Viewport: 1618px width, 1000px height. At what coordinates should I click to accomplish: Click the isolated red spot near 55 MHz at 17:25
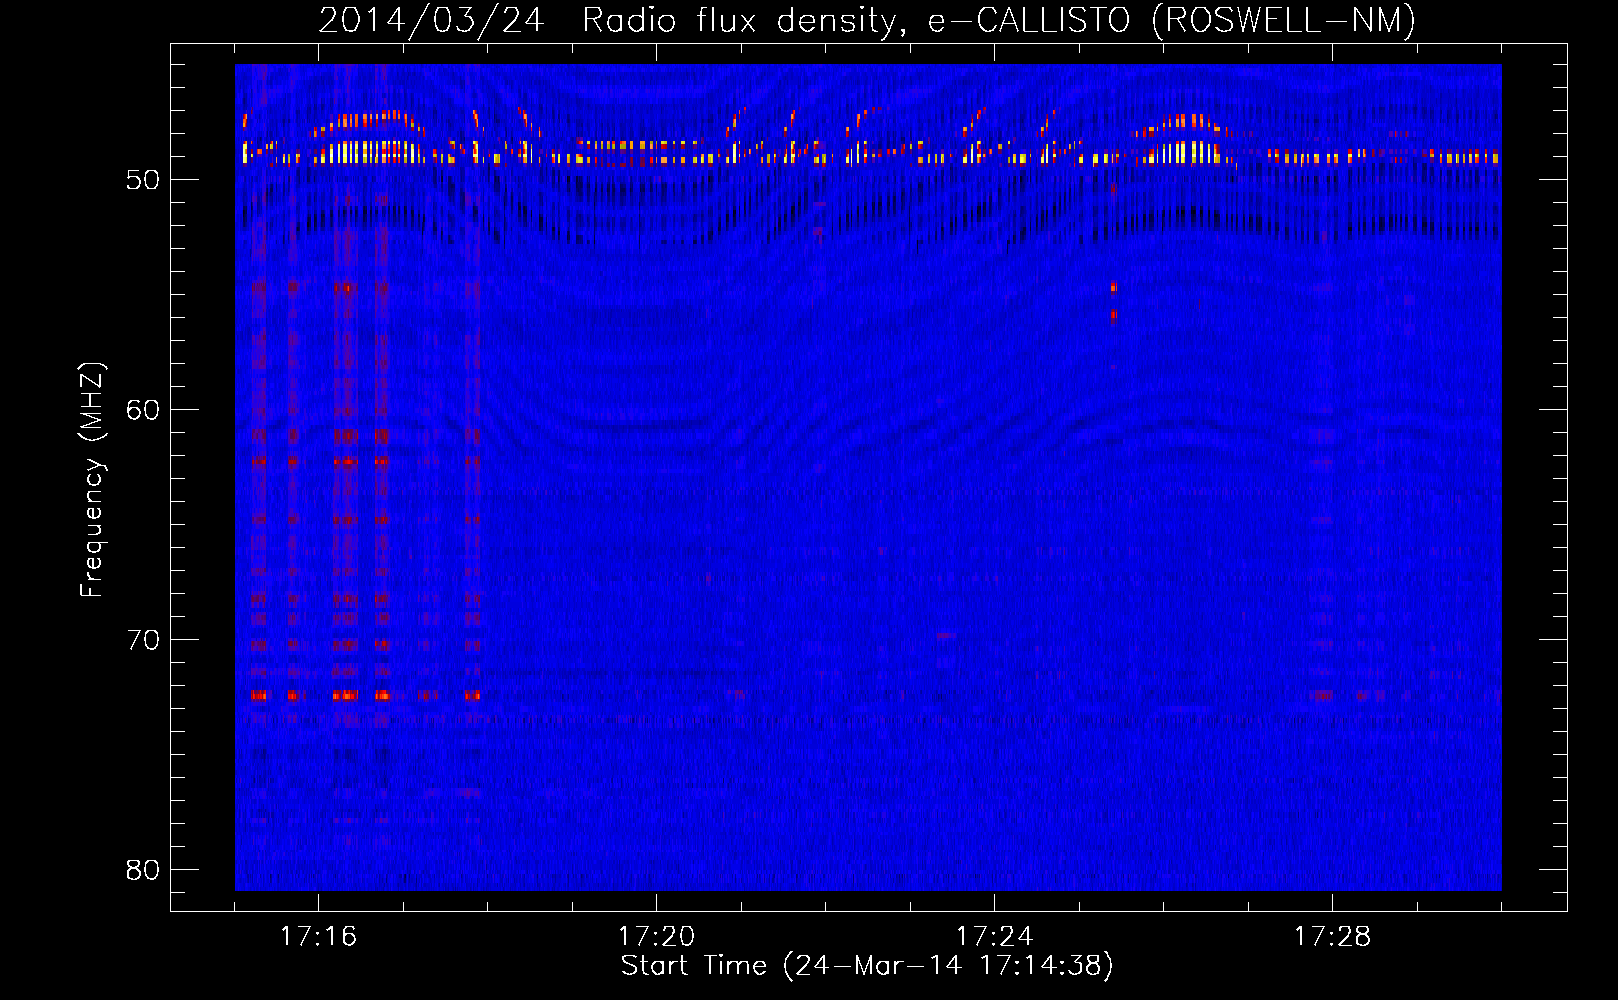(1114, 288)
